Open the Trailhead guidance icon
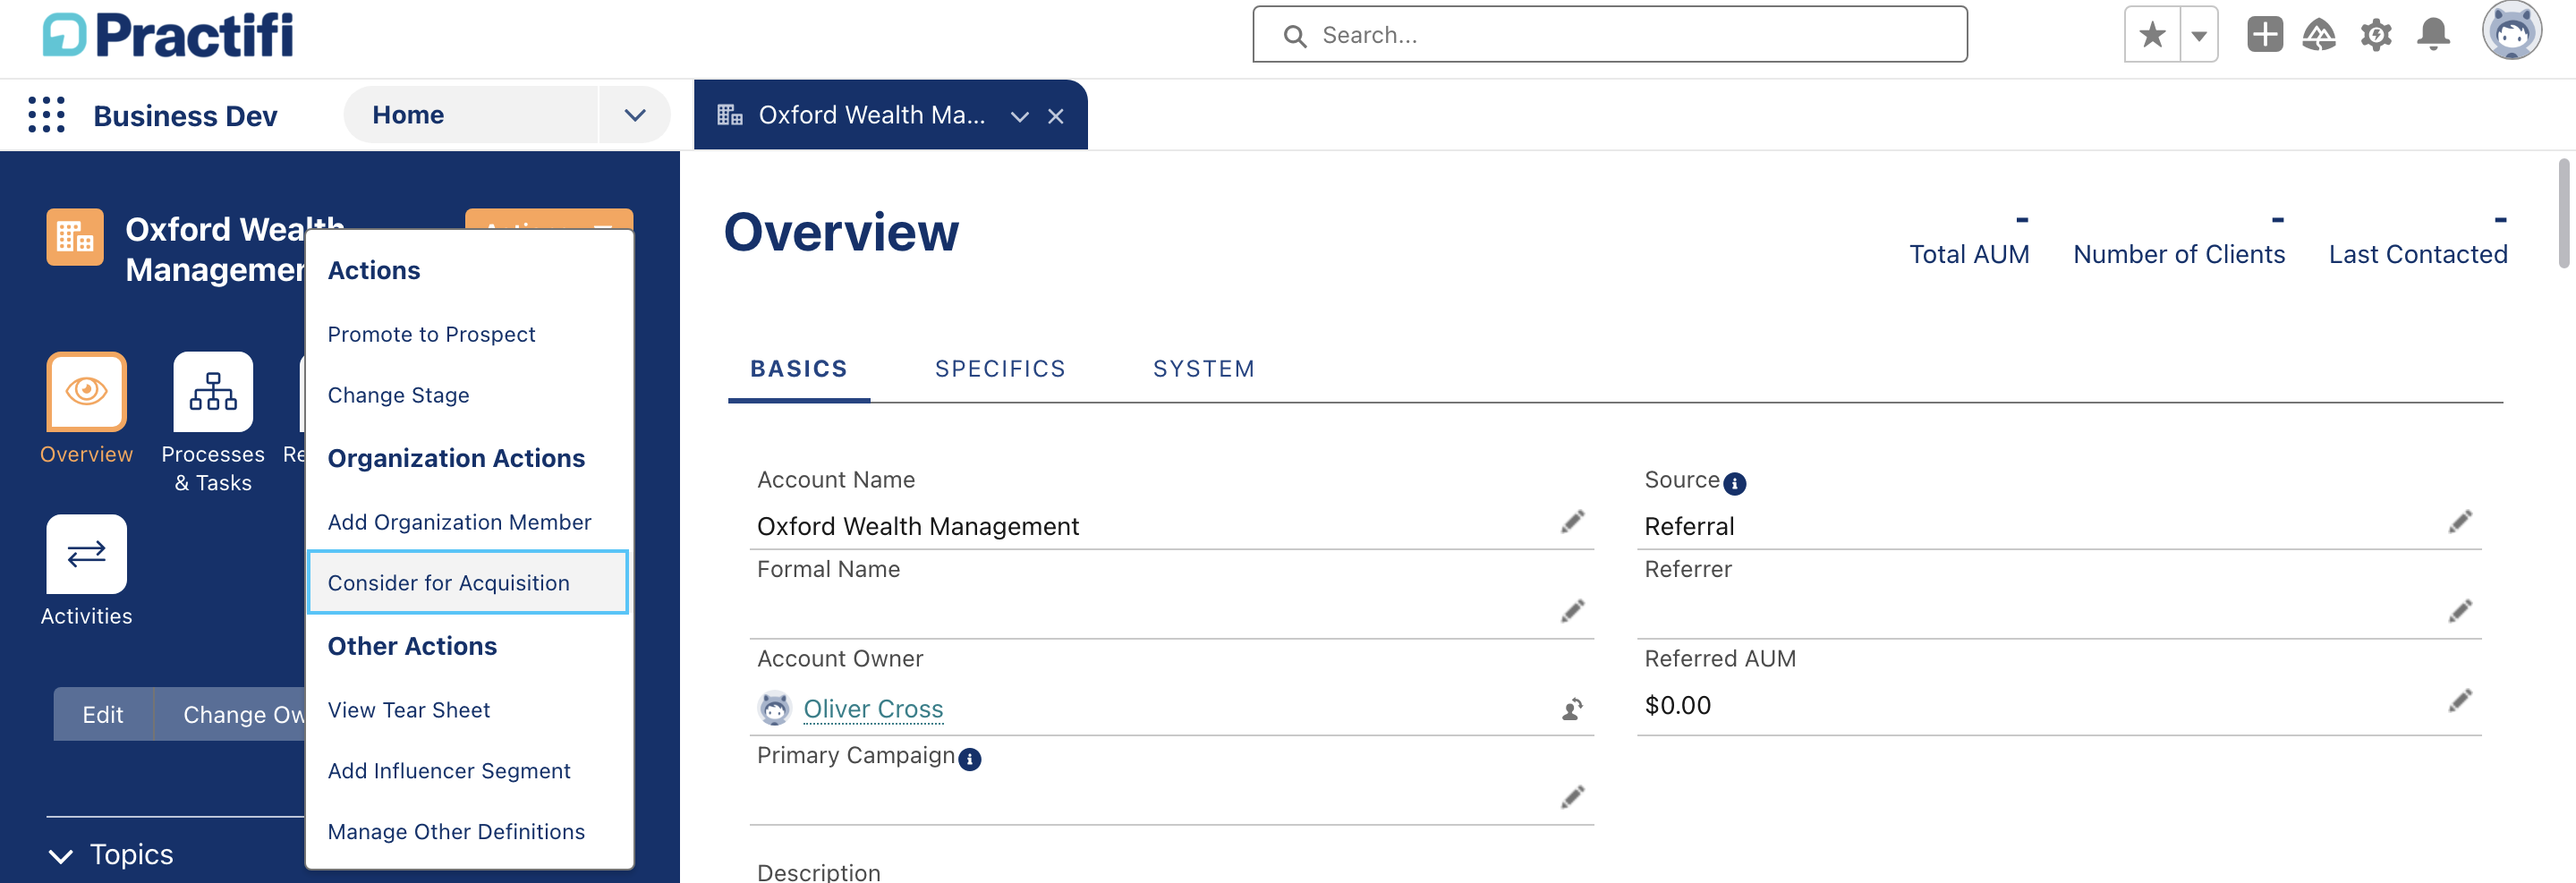The width and height of the screenshot is (2576, 883). click(2319, 35)
